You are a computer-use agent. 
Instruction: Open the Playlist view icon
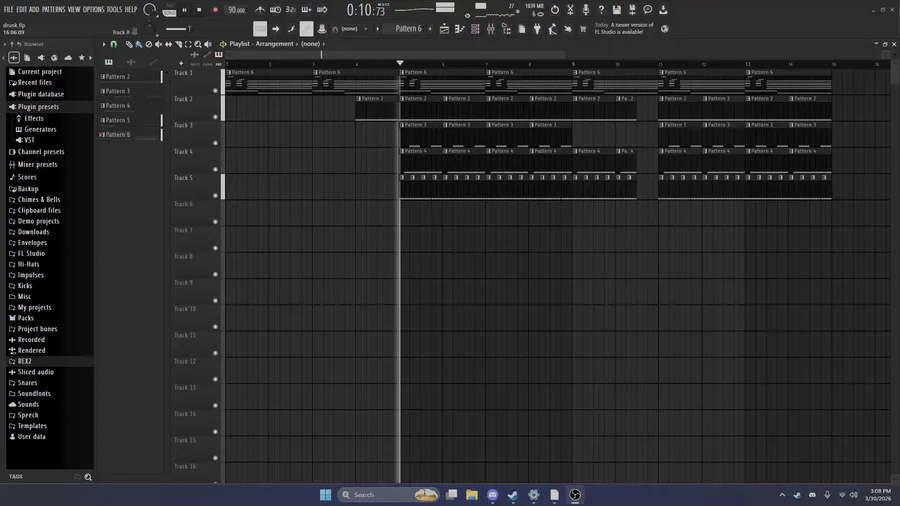click(x=444, y=29)
